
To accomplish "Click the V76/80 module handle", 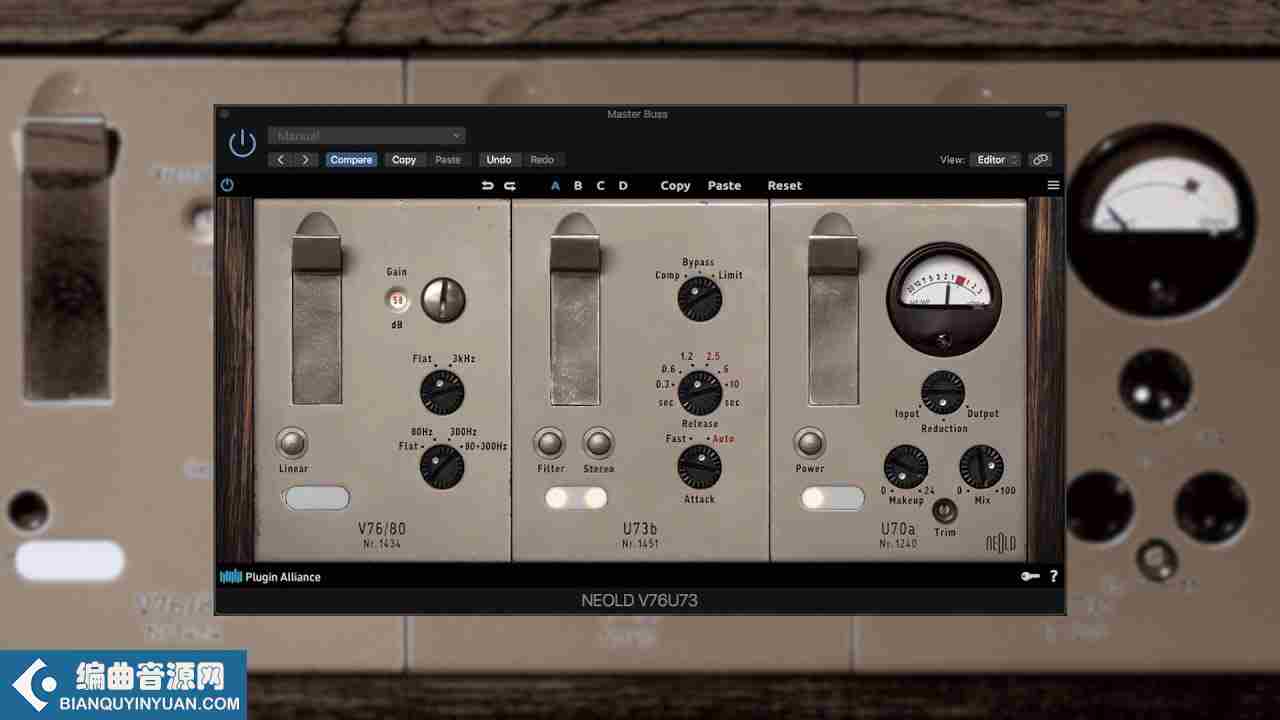I will click(x=317, y=307).
